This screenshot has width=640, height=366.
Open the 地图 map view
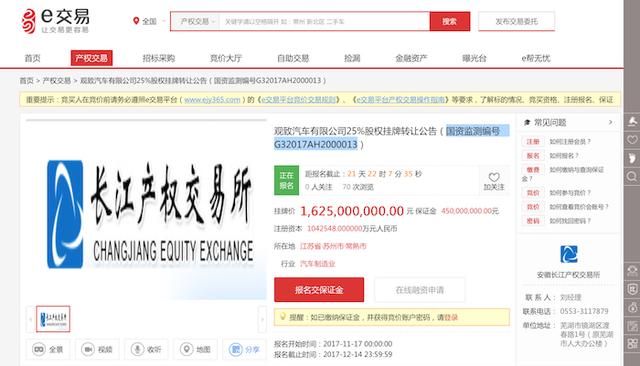(195, 349)
